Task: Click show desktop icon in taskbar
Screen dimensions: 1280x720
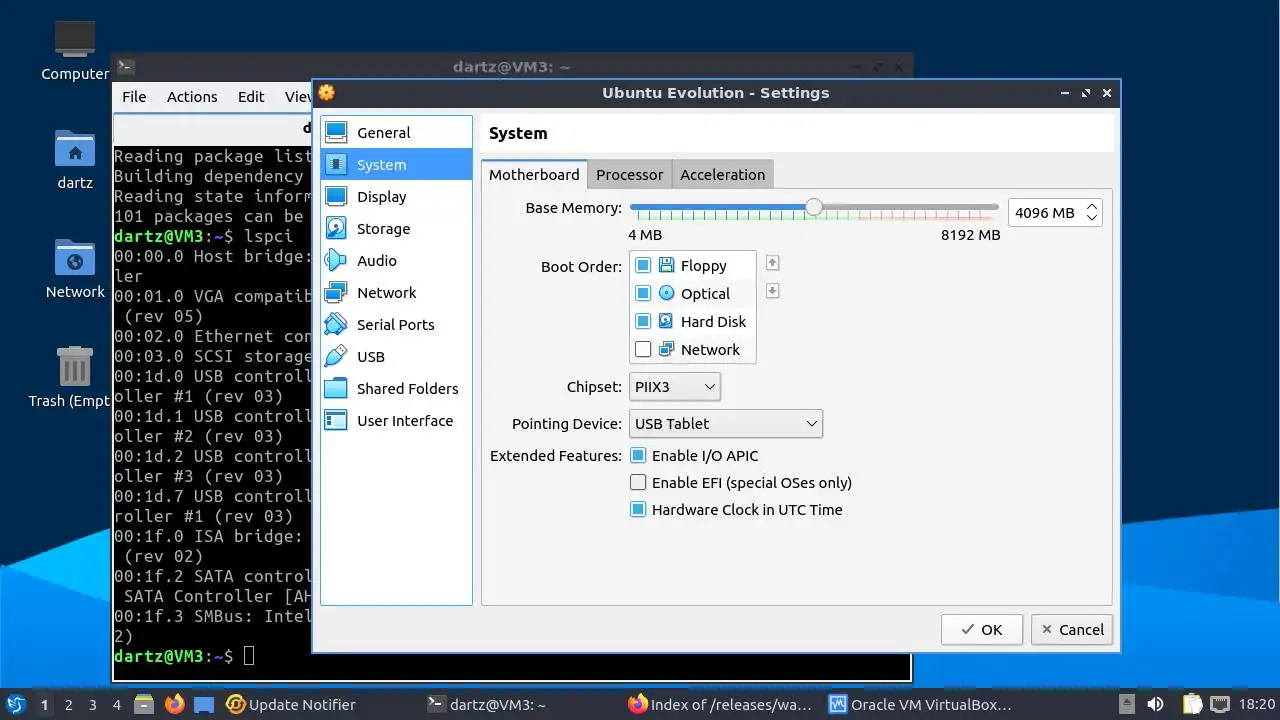Action: pos(204,704)
